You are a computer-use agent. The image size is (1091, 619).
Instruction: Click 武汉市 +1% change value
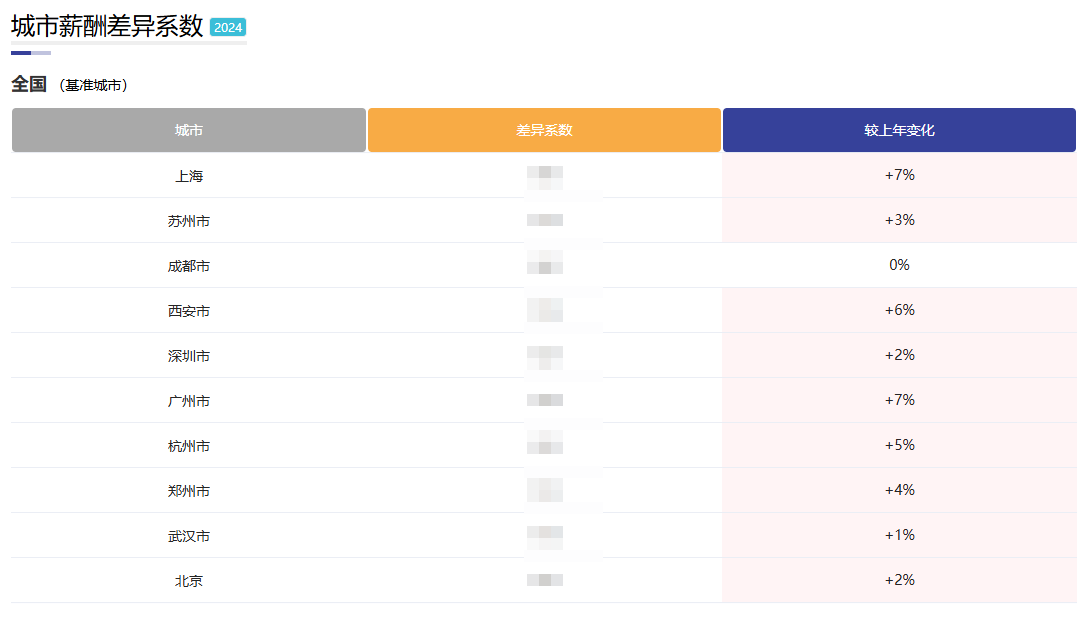pos(899,535)
